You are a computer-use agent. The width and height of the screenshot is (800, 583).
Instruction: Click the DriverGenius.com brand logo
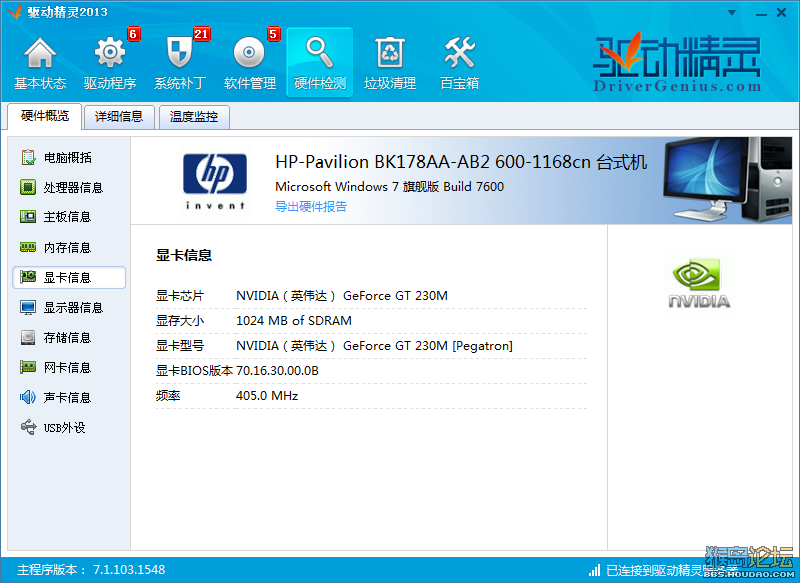678,63
